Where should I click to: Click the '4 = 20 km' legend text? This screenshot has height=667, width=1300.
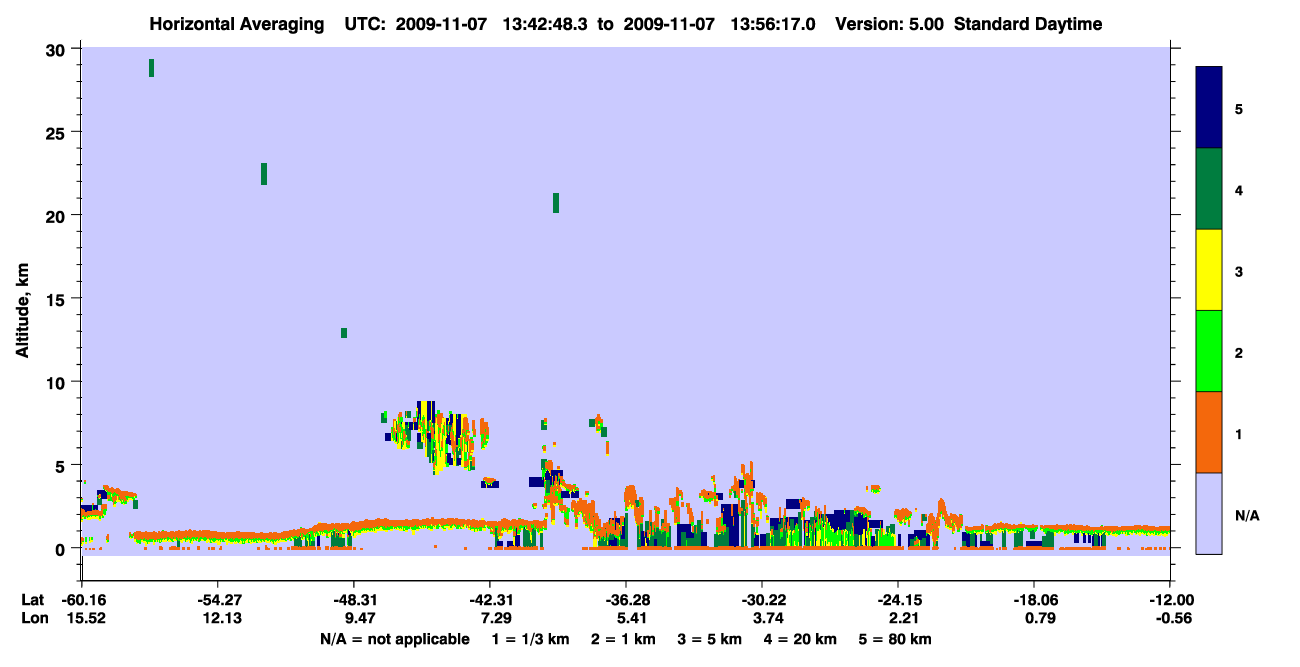click(x=801, y=639)
